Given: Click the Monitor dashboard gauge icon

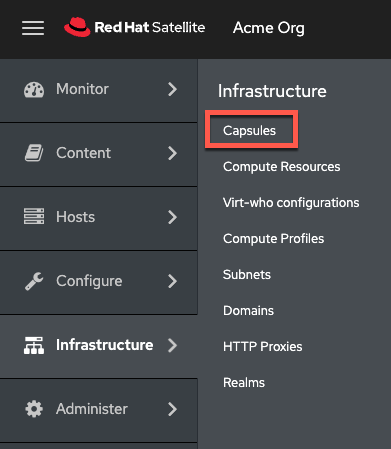Looking at the screenshot, I should (34, 90).
